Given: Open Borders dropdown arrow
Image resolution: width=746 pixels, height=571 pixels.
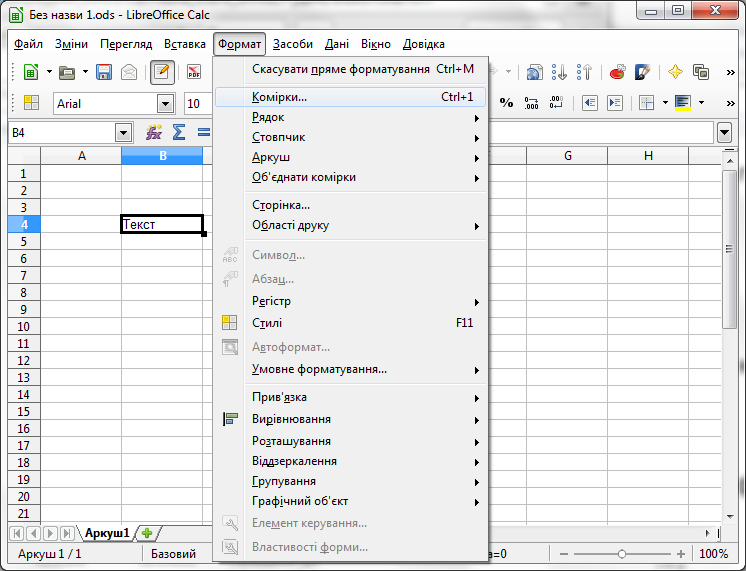Looking at the screenshot, I should click(x=665, y=103).
